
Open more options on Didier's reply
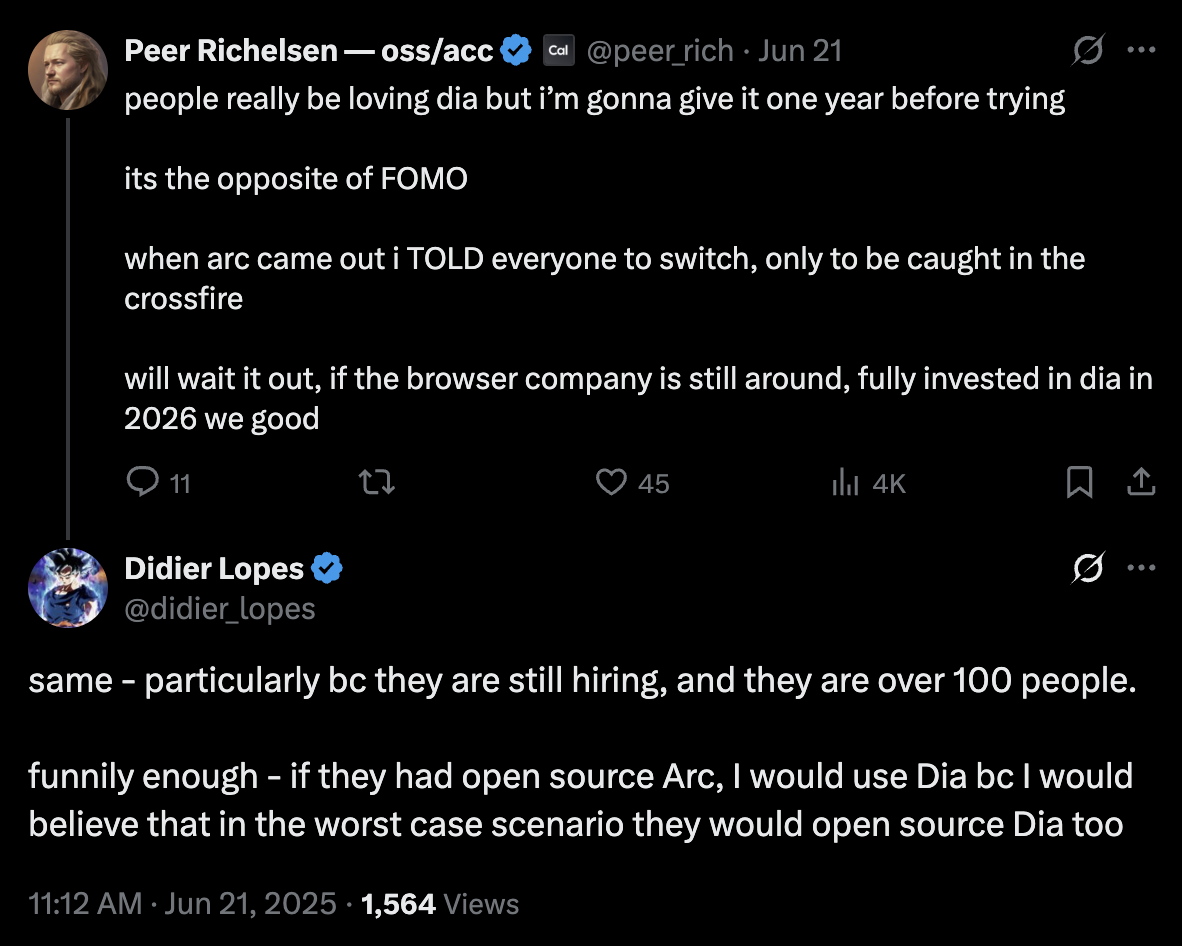[x=1141, y=568]
